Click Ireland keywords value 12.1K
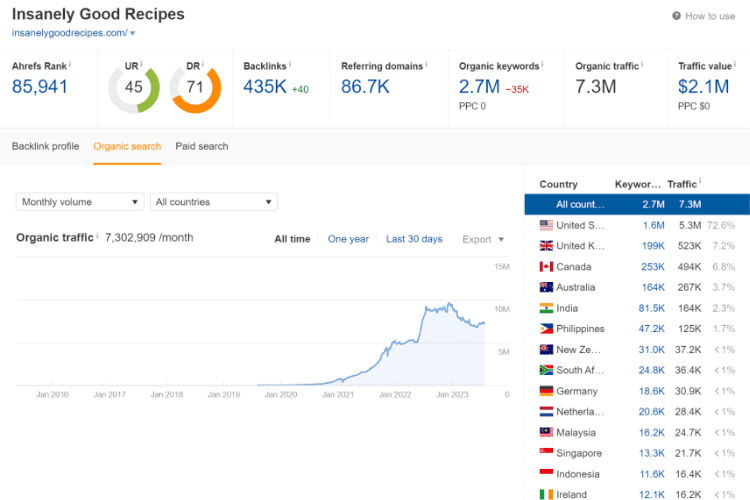This screenshot has width=750, height=500. coord(651,495)
